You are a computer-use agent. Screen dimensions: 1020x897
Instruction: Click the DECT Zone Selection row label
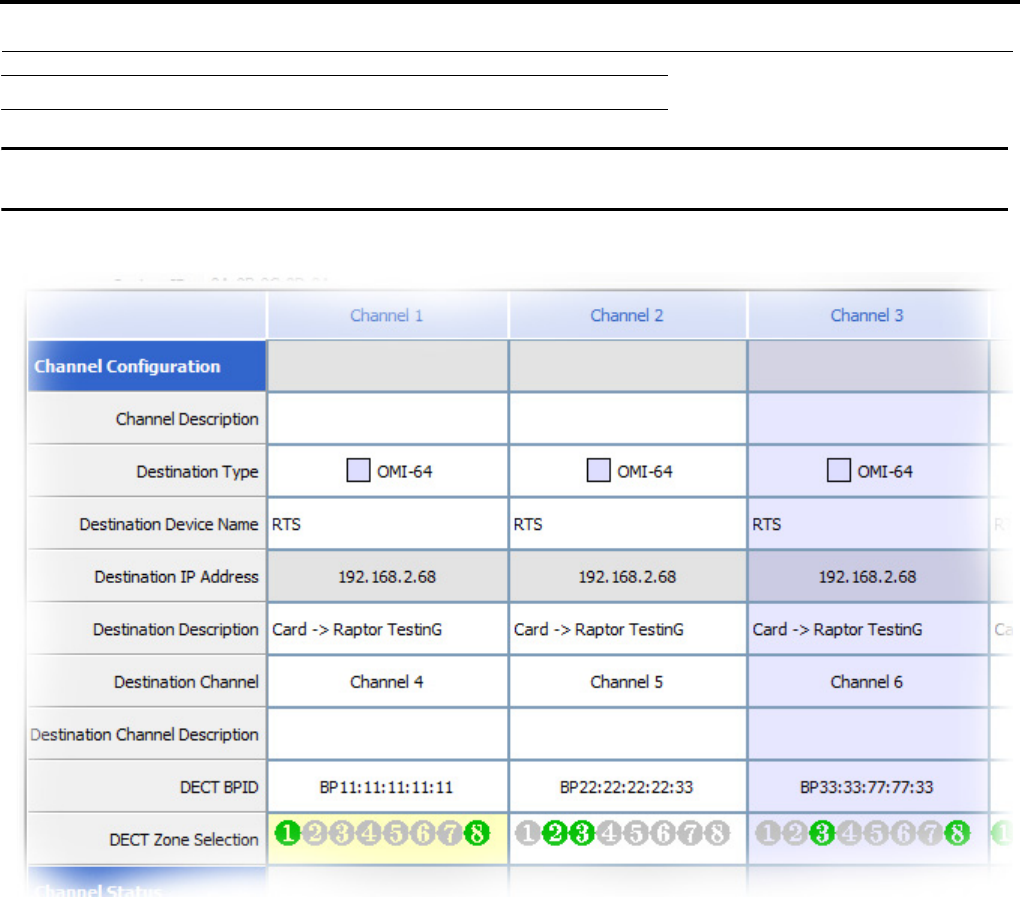183,840
